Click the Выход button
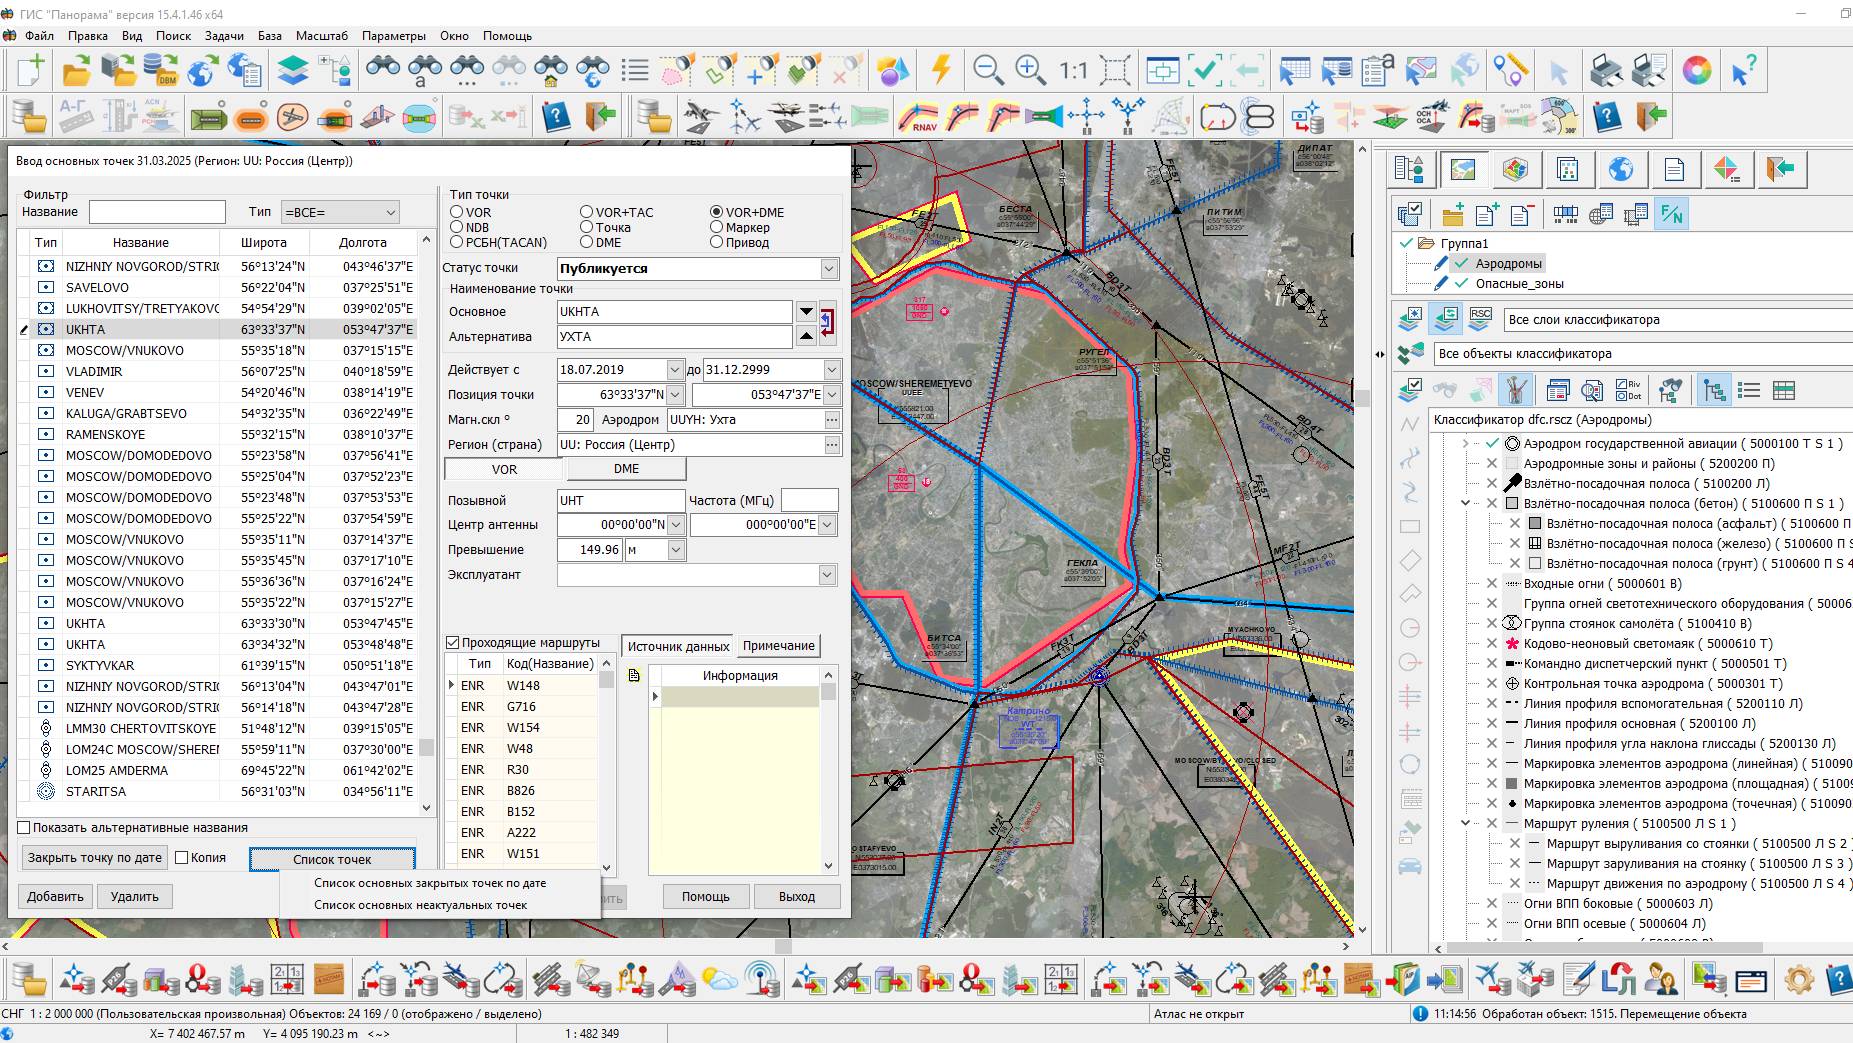Screen dimensions: 1853x1043 point(796,896)
